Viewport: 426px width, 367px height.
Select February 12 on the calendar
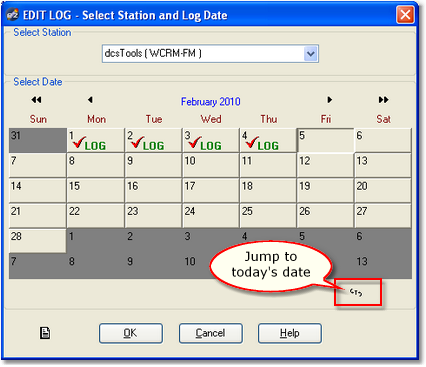pyautogui.click(x=325, y=165)
